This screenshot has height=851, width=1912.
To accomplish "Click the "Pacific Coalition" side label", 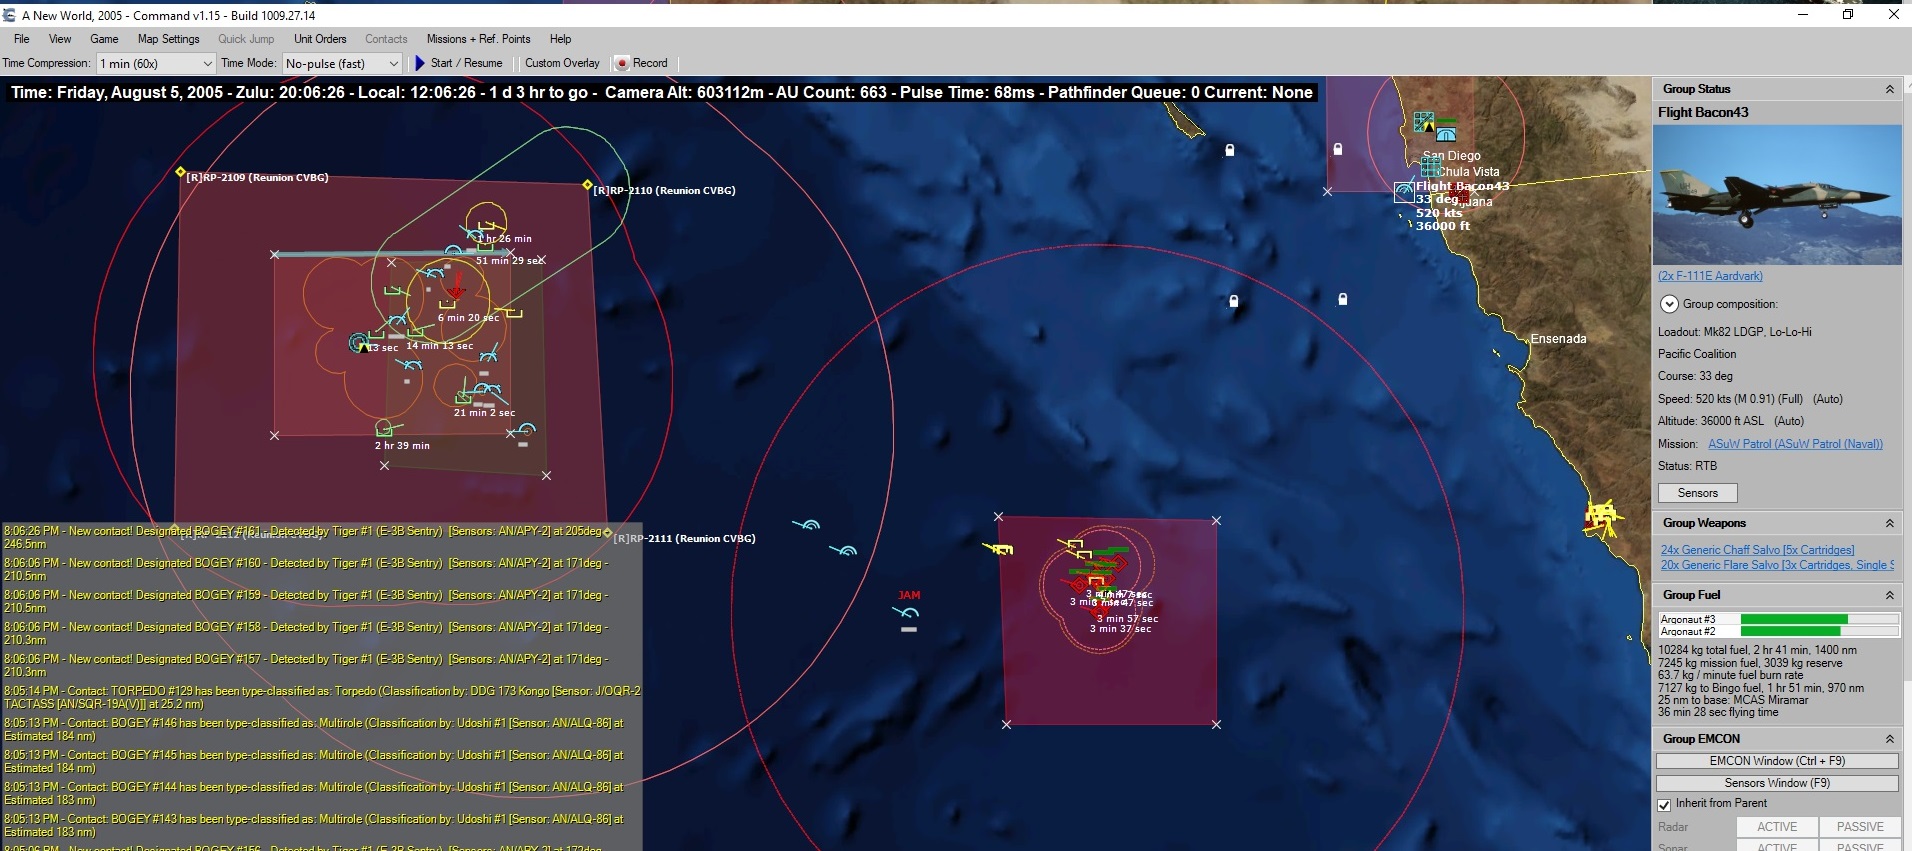I will 1697,354.
